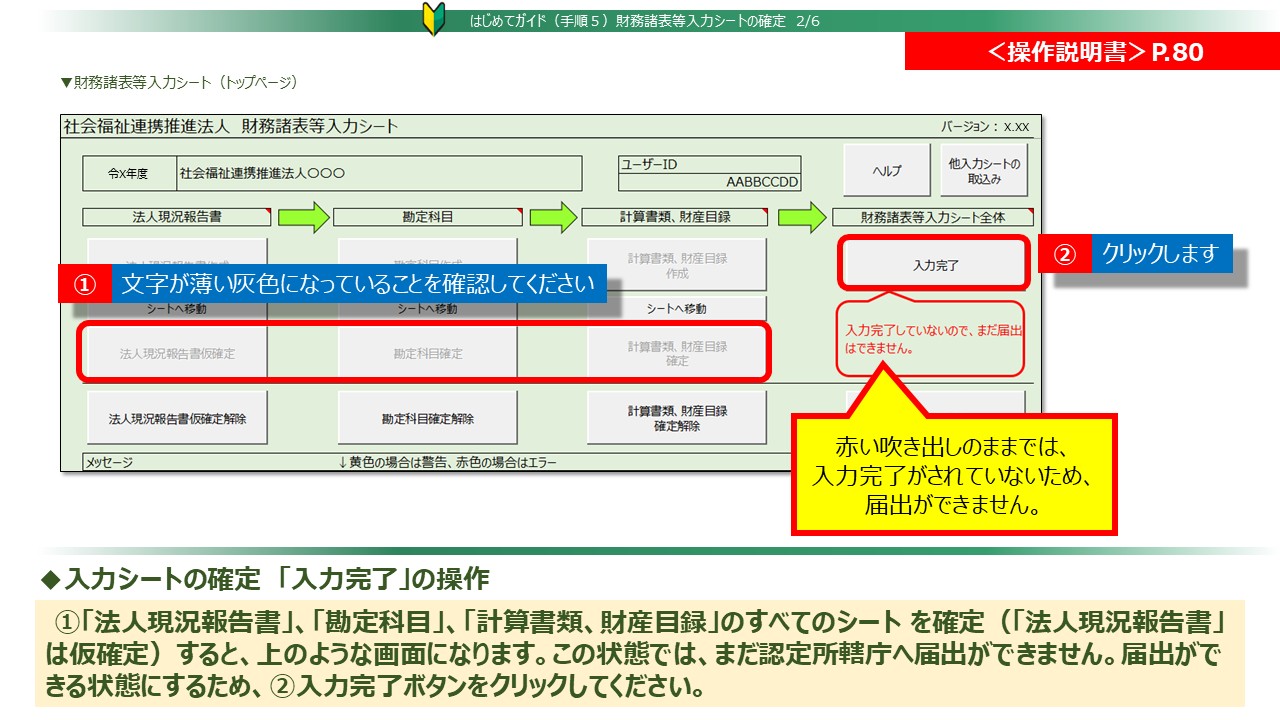Click 勘定科目確定解除 button
Screen dimensions: 1280x720
[x=427, y=419]
